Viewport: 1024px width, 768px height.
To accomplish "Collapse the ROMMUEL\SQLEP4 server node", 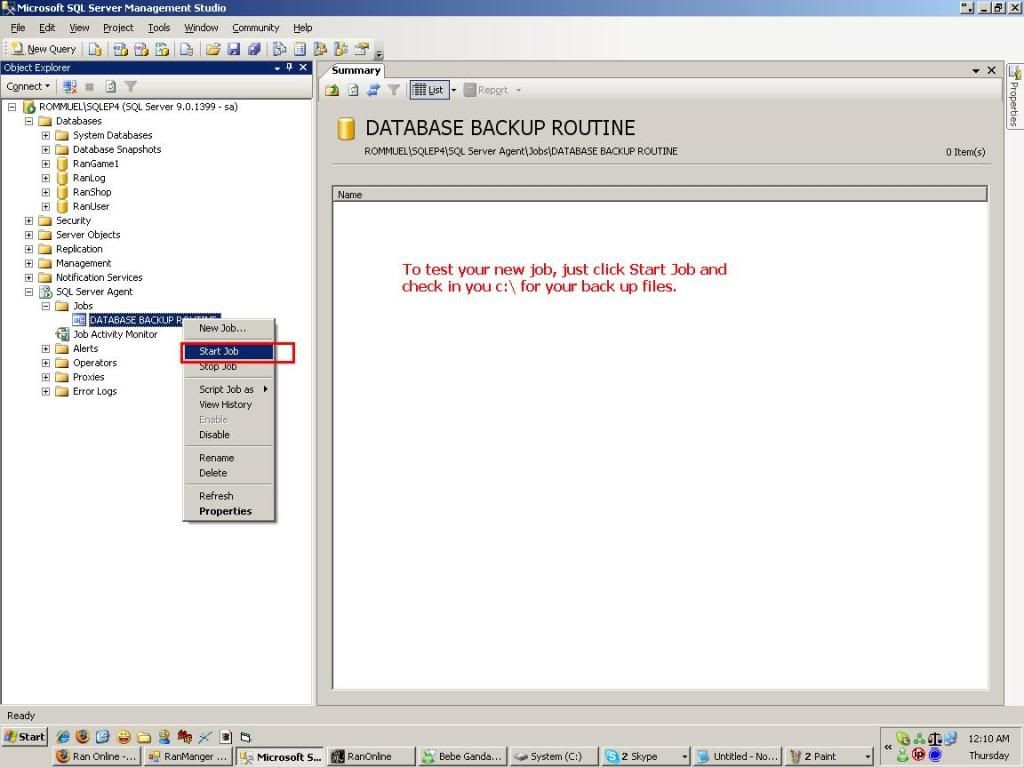I will (12, 106).
